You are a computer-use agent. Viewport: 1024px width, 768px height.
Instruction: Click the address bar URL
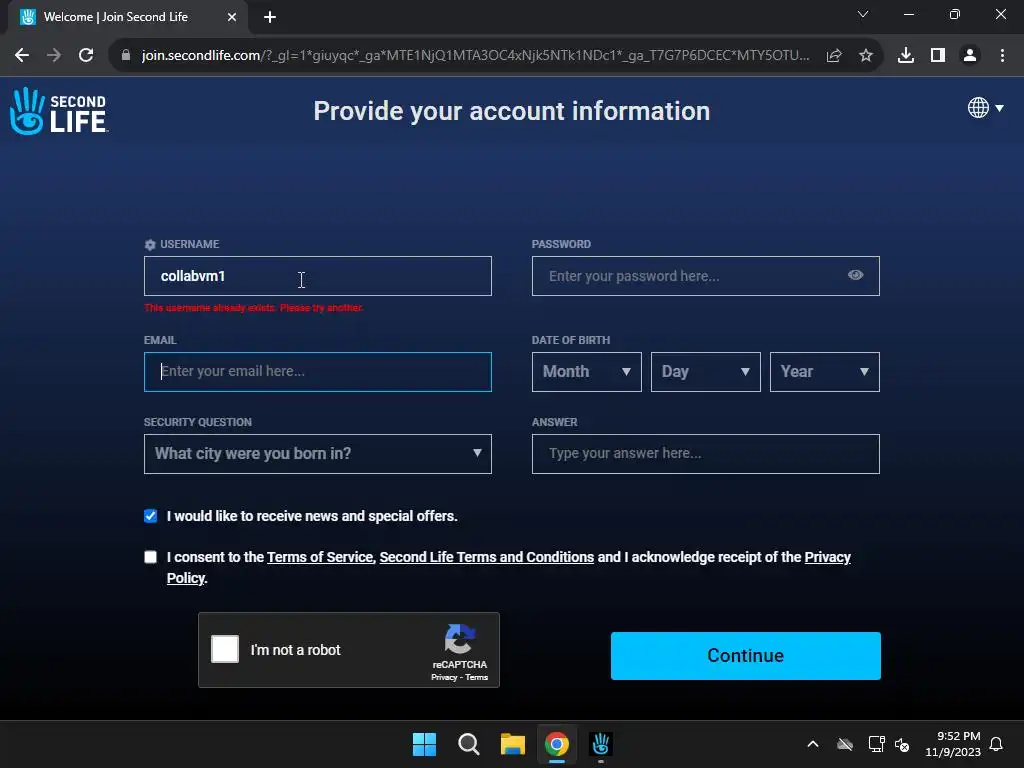pyautogui.click(x=475, y=56)
